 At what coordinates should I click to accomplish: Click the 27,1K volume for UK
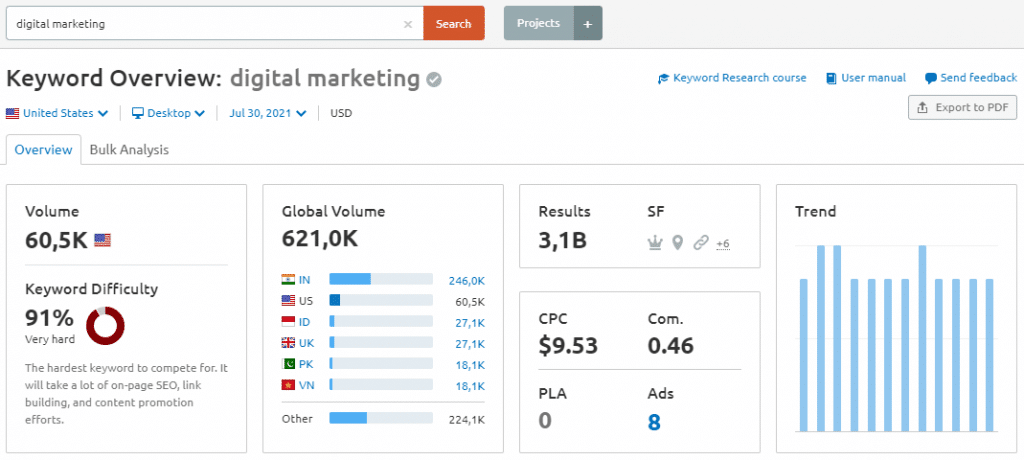(470, 344)
